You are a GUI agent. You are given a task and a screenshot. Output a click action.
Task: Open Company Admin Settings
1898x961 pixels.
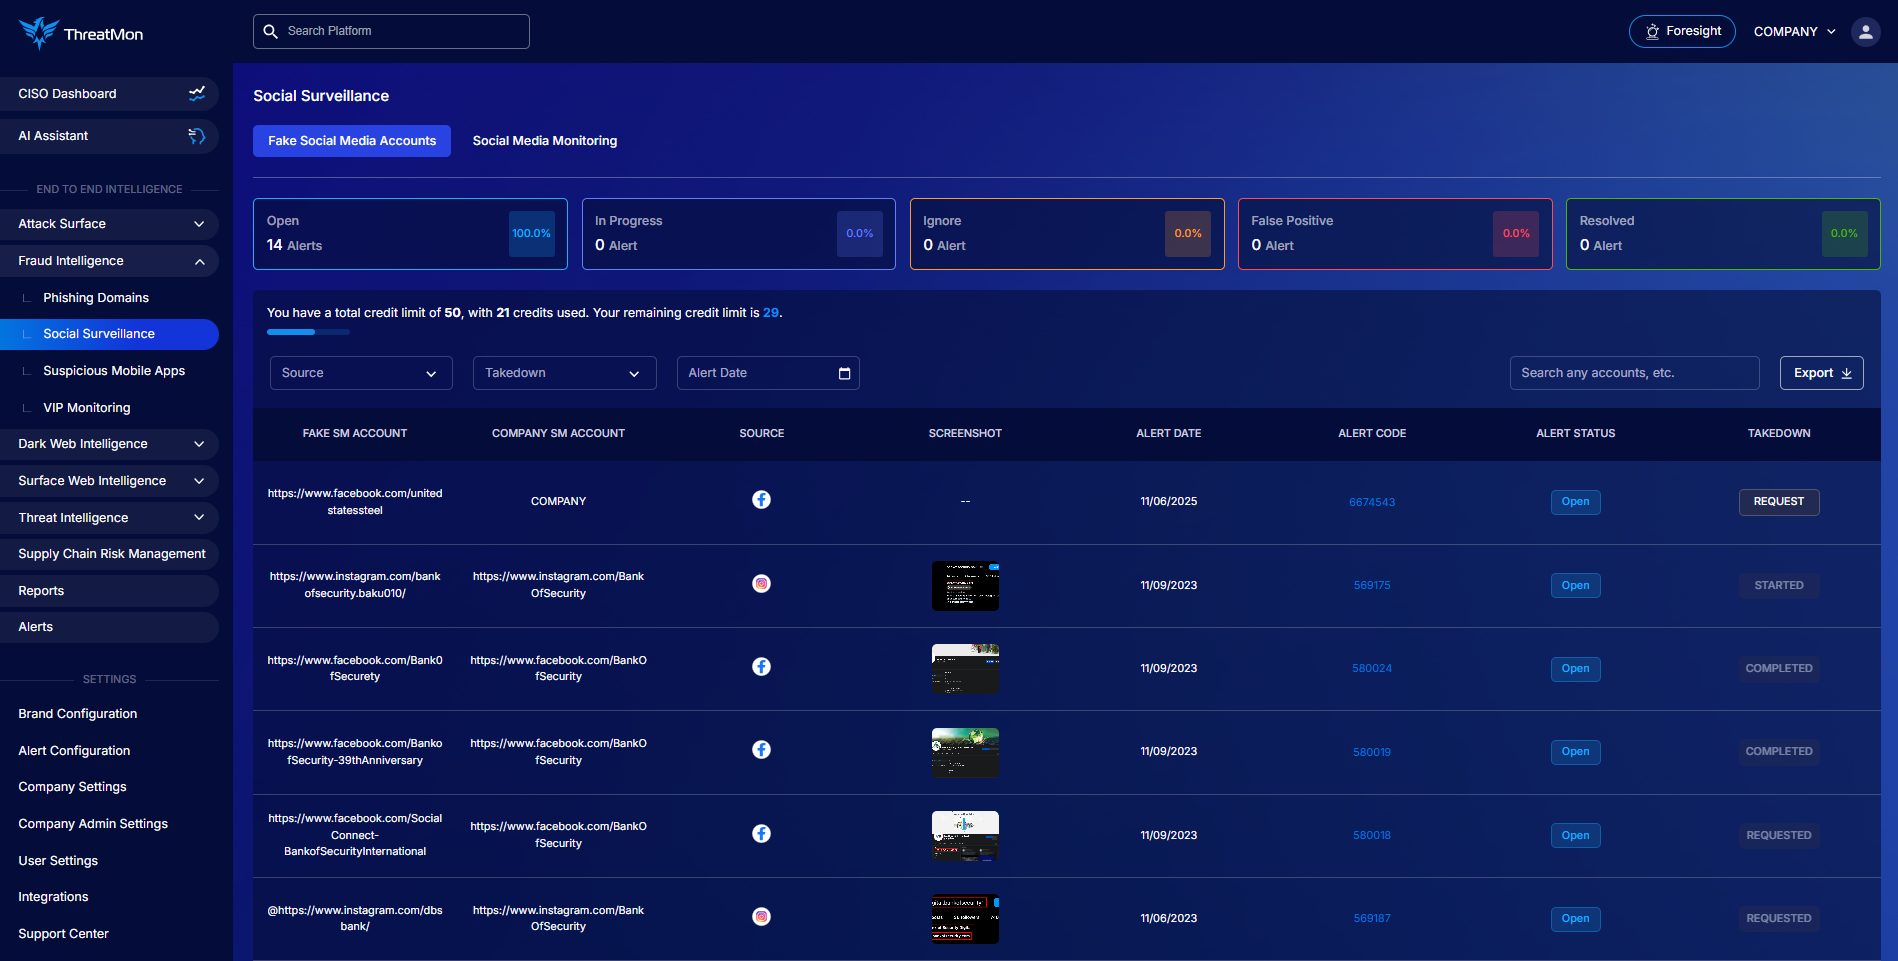tap(93, 824)
